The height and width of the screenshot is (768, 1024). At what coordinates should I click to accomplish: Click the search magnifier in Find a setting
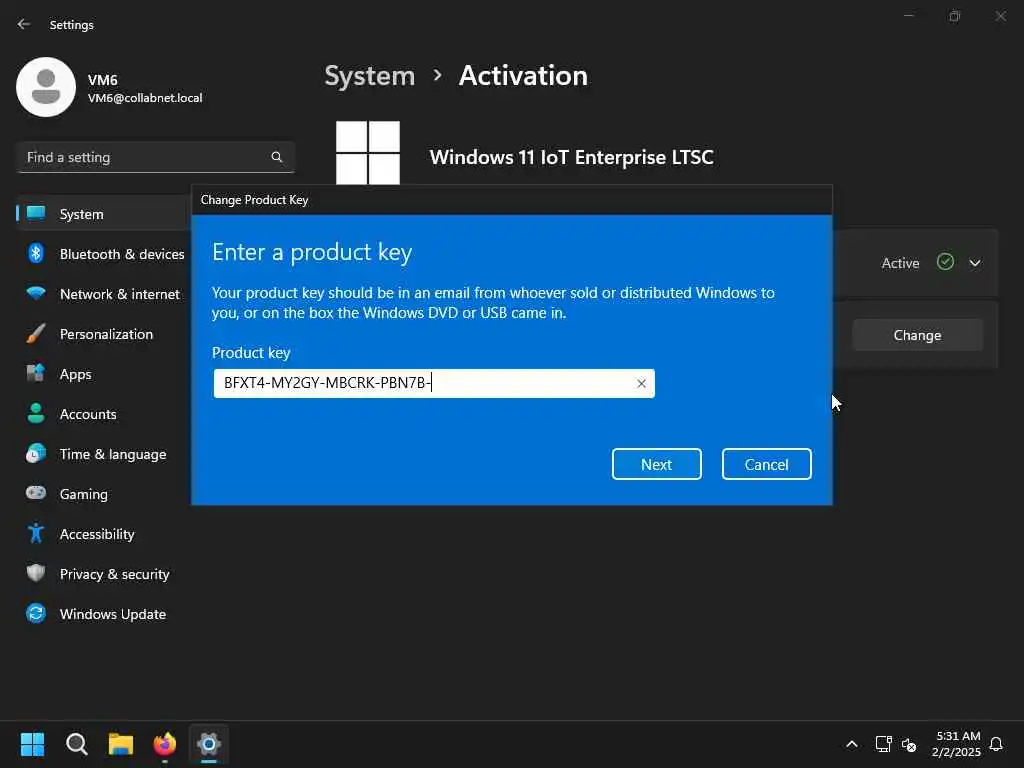pos(277,157)
